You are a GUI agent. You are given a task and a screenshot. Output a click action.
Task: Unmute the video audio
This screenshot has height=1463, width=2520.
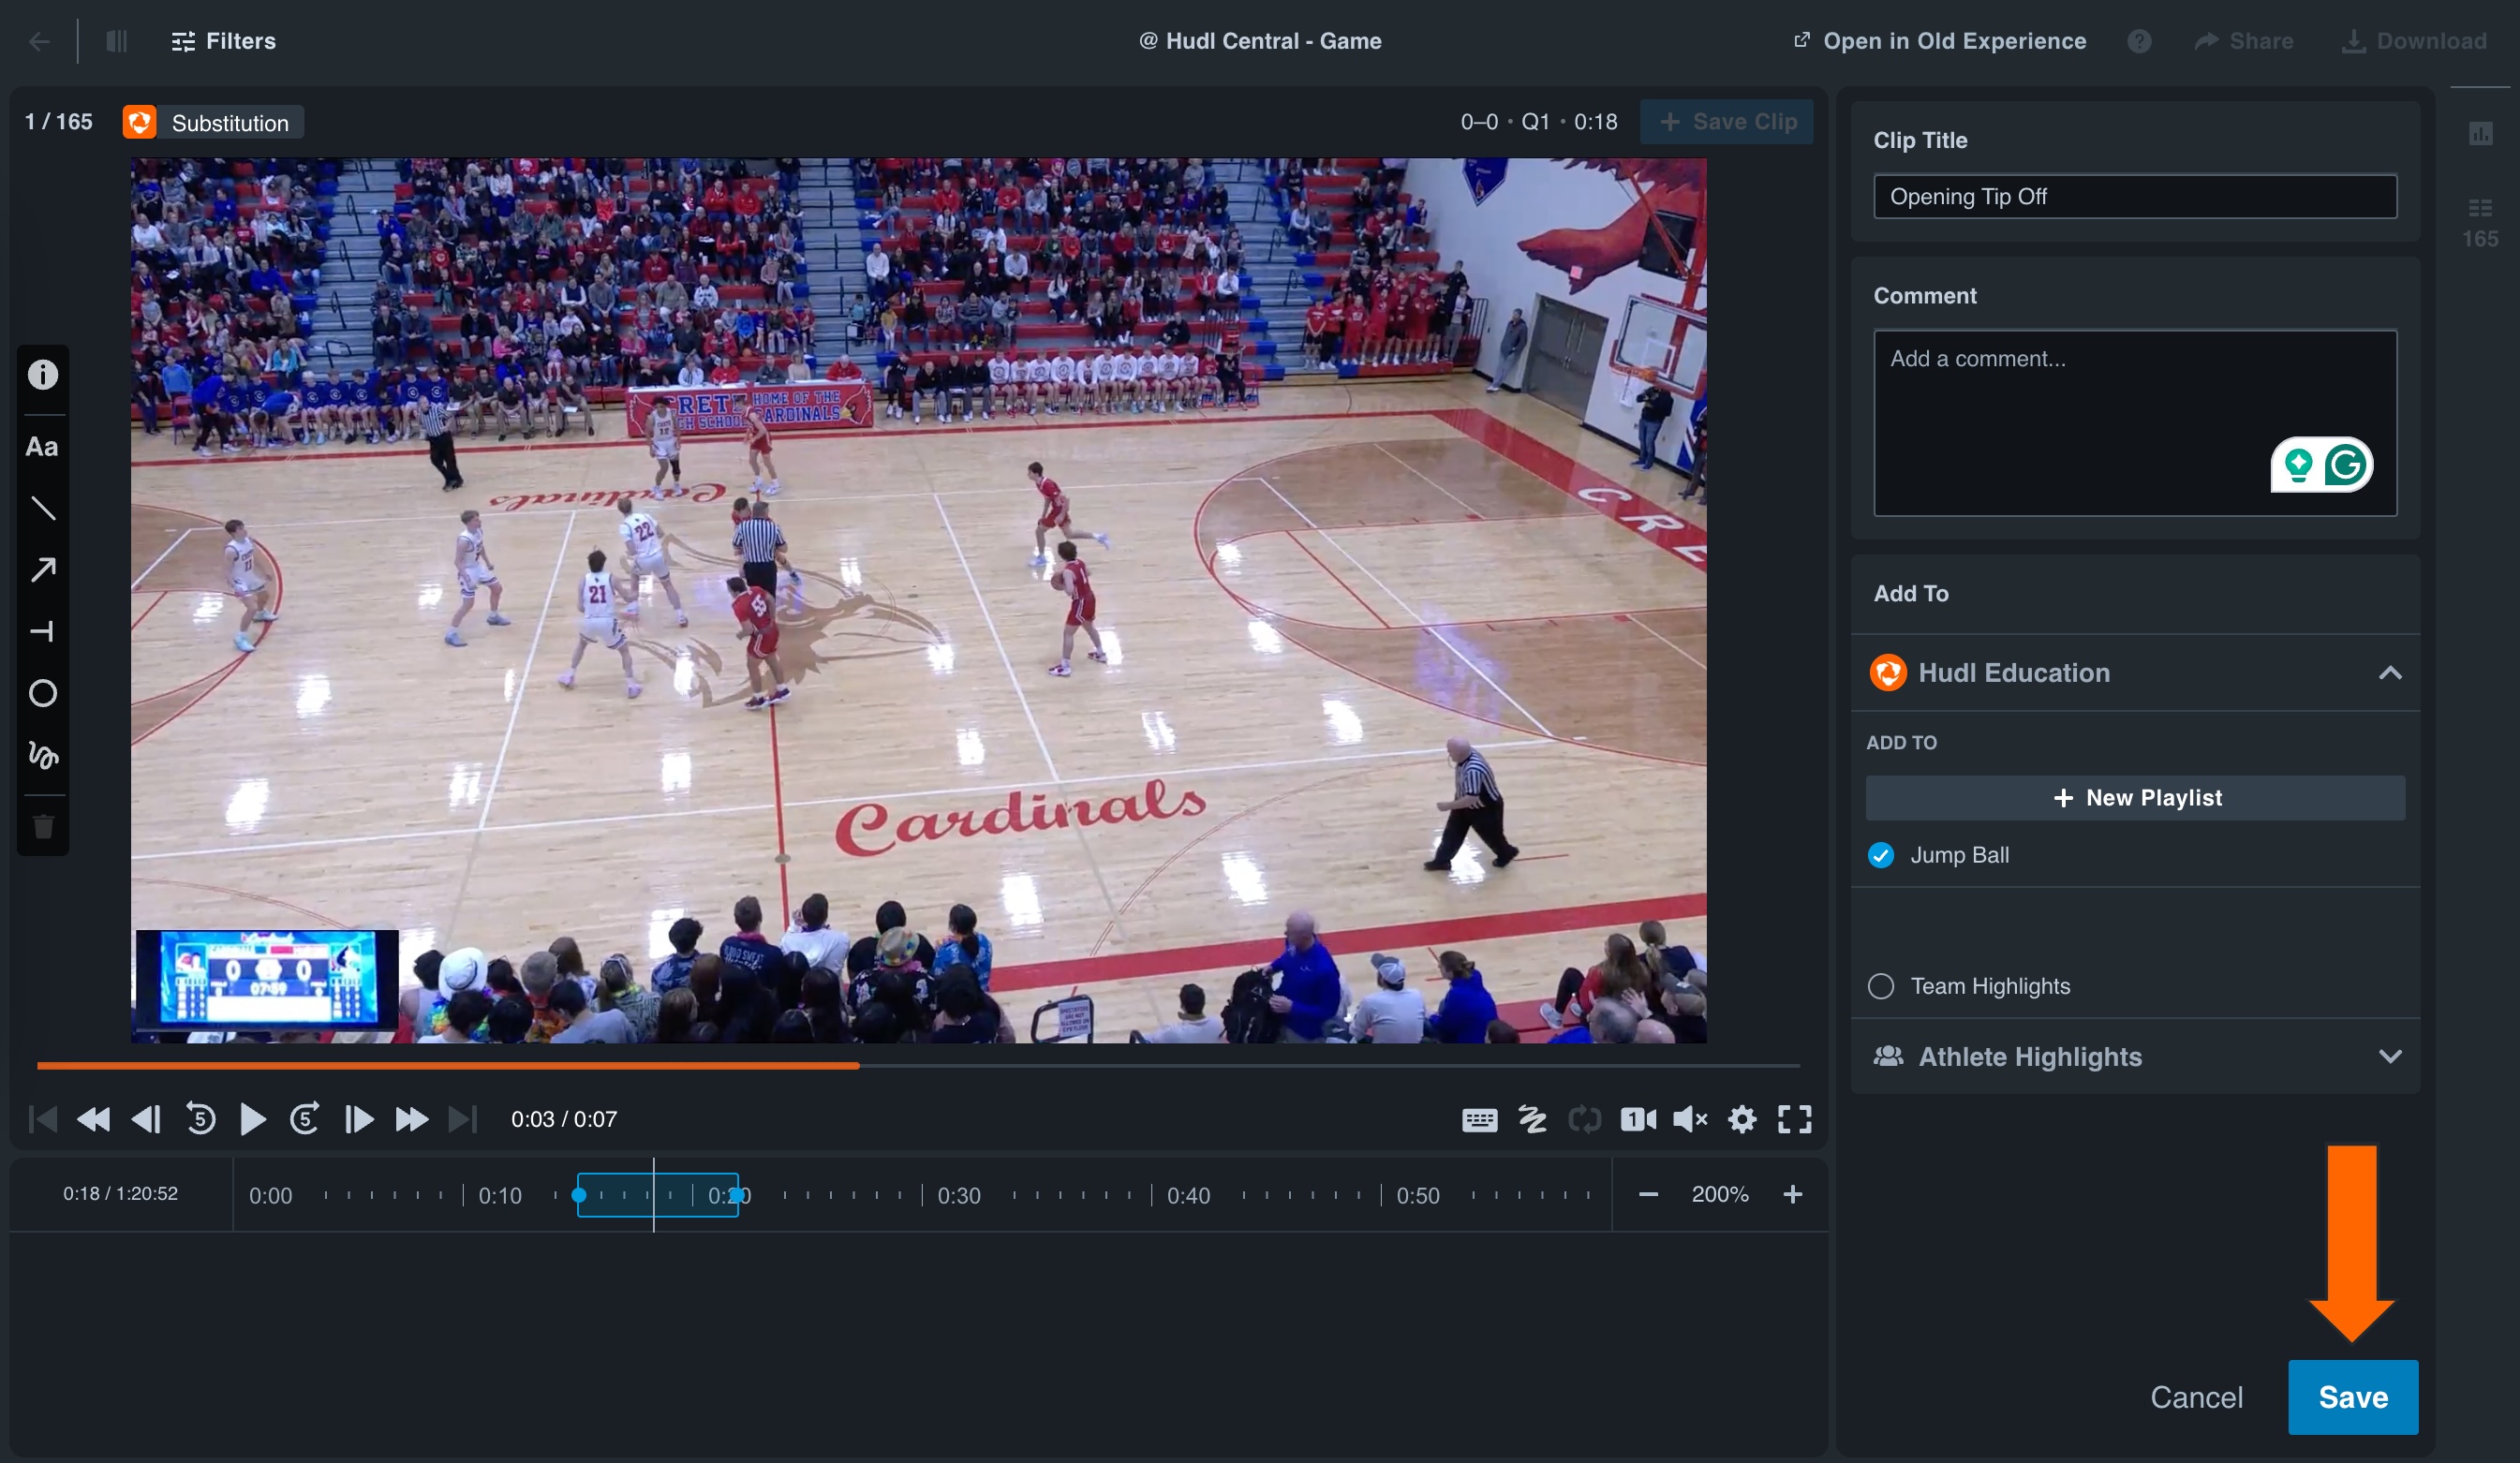tap(1690, 1119)
